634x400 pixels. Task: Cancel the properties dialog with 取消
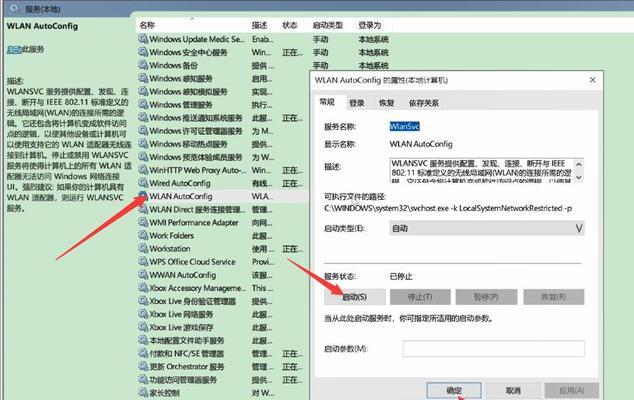pos(513,390)
